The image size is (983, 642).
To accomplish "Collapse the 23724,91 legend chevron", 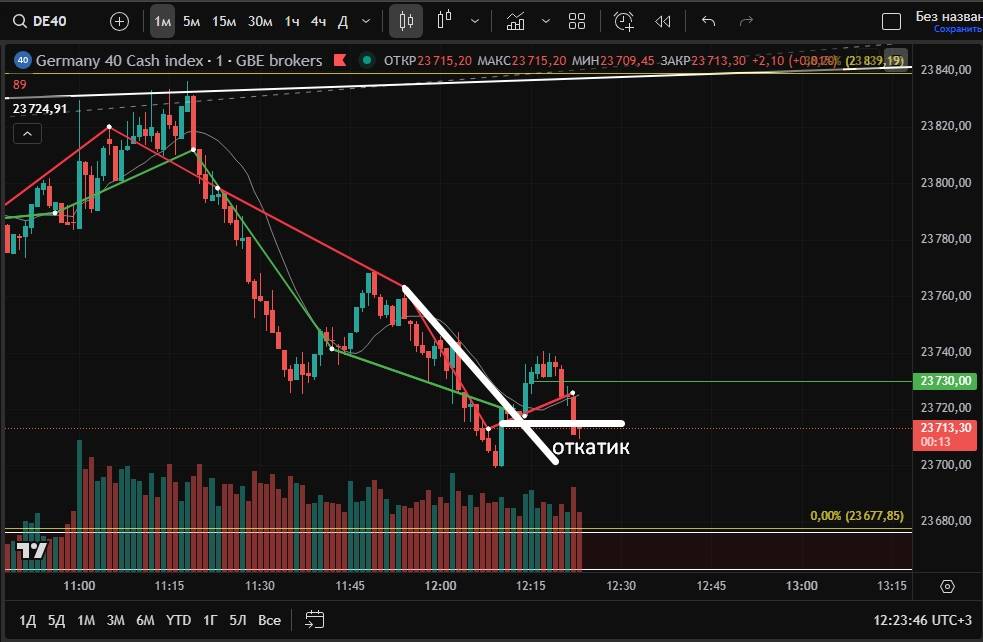I will tap(26, 134).
